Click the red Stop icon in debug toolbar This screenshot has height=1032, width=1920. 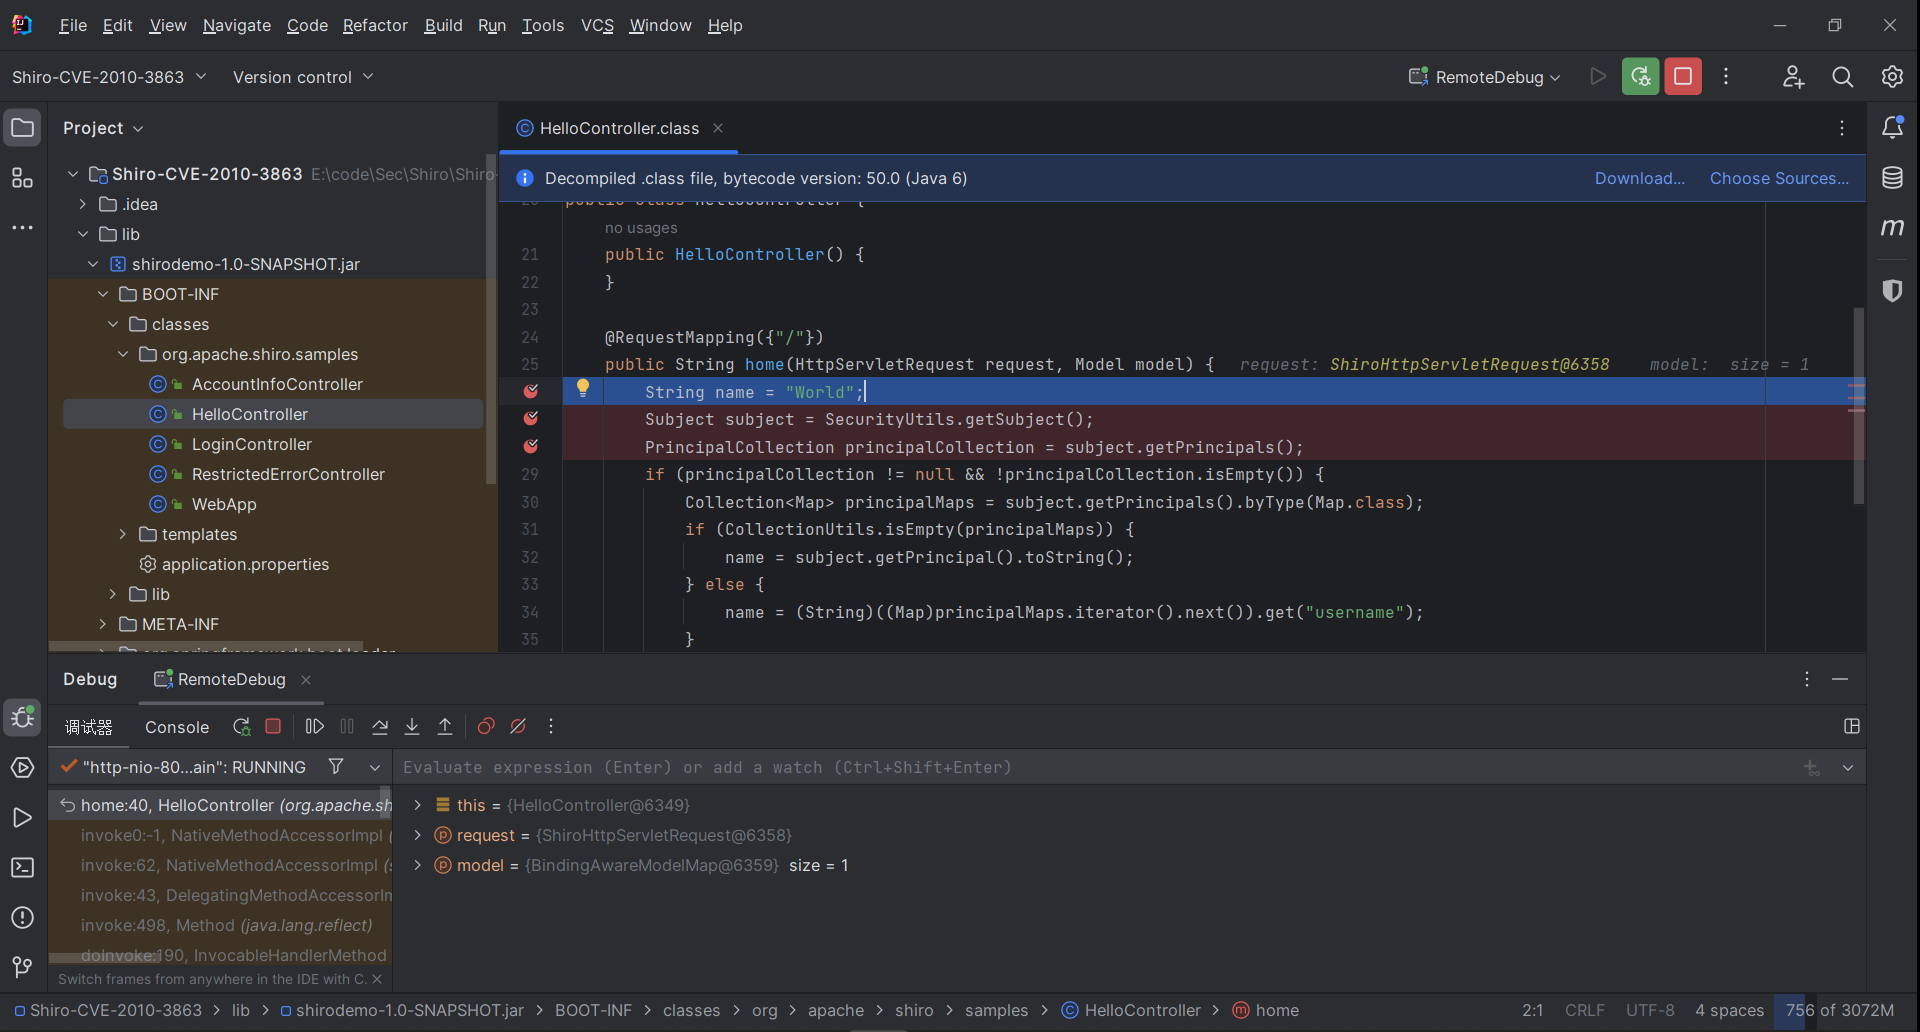pyautogui.click(x=273, y=727)
